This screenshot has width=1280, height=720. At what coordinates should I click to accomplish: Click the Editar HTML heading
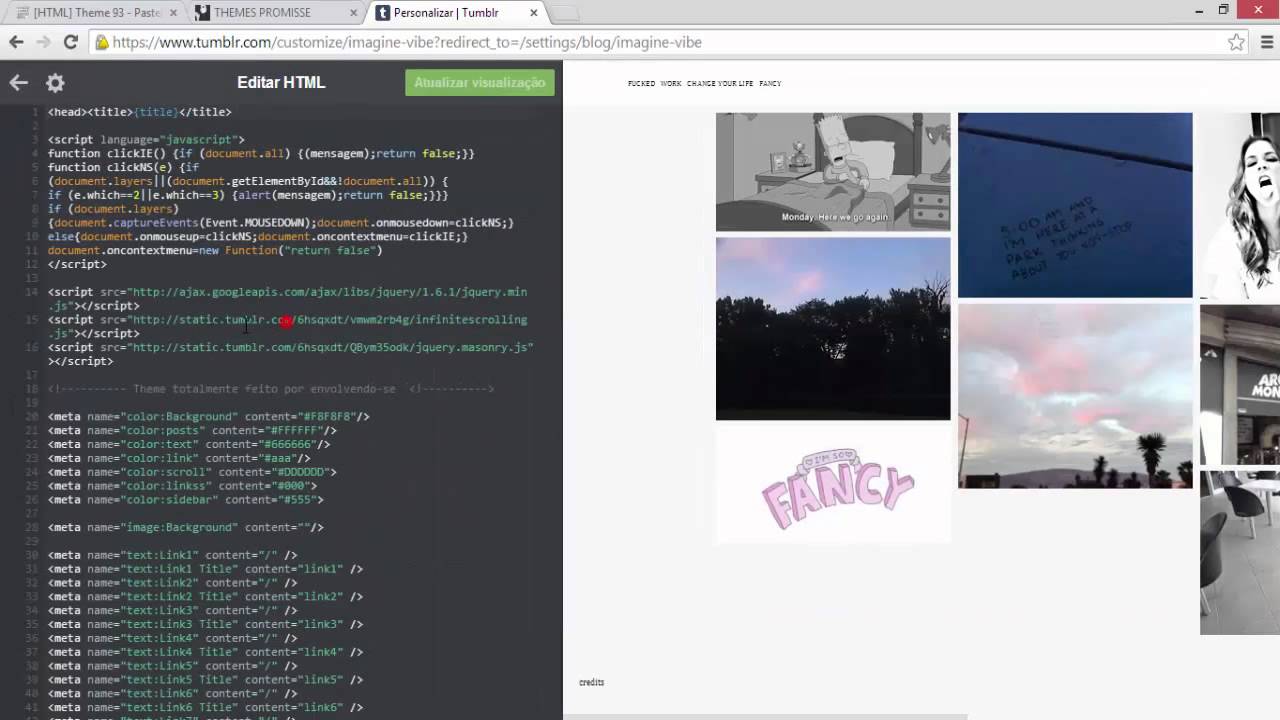pyautogui.click(x=281, y=83)
